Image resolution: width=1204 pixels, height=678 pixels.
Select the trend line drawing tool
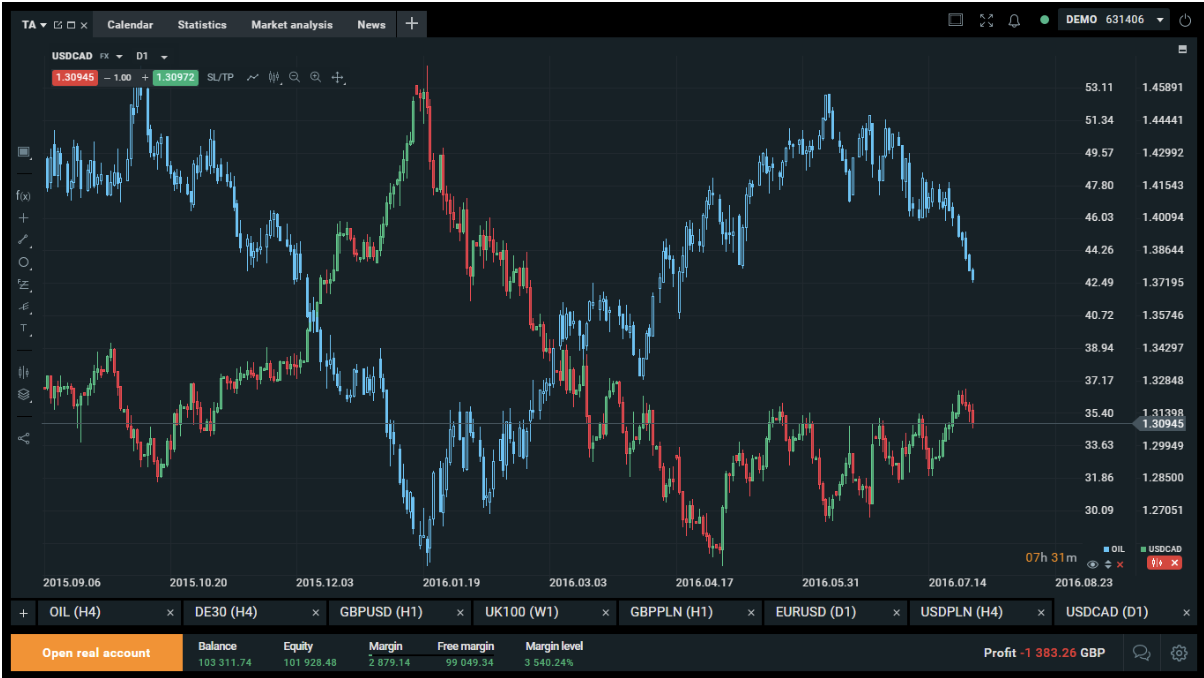click(x=24, y=240)
